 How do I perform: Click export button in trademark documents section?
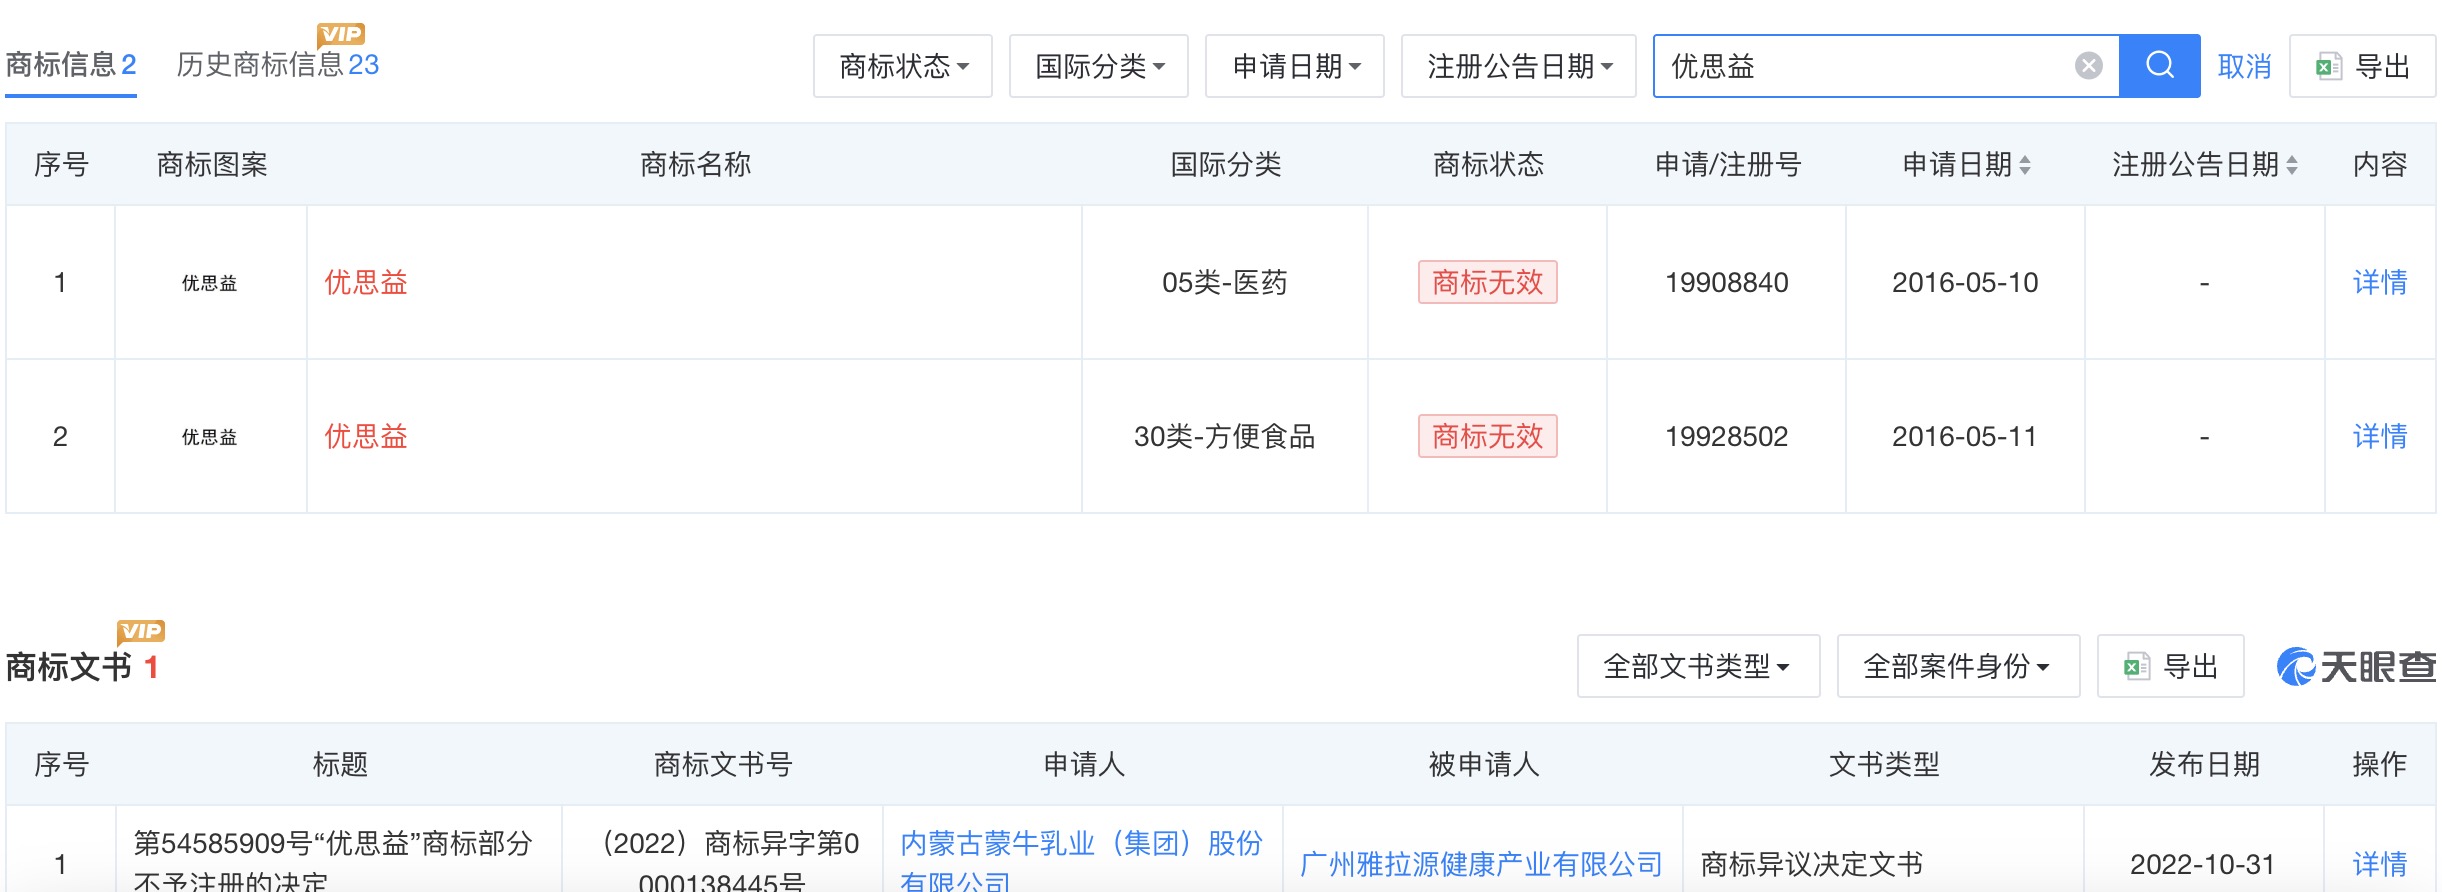point(2170,666)
